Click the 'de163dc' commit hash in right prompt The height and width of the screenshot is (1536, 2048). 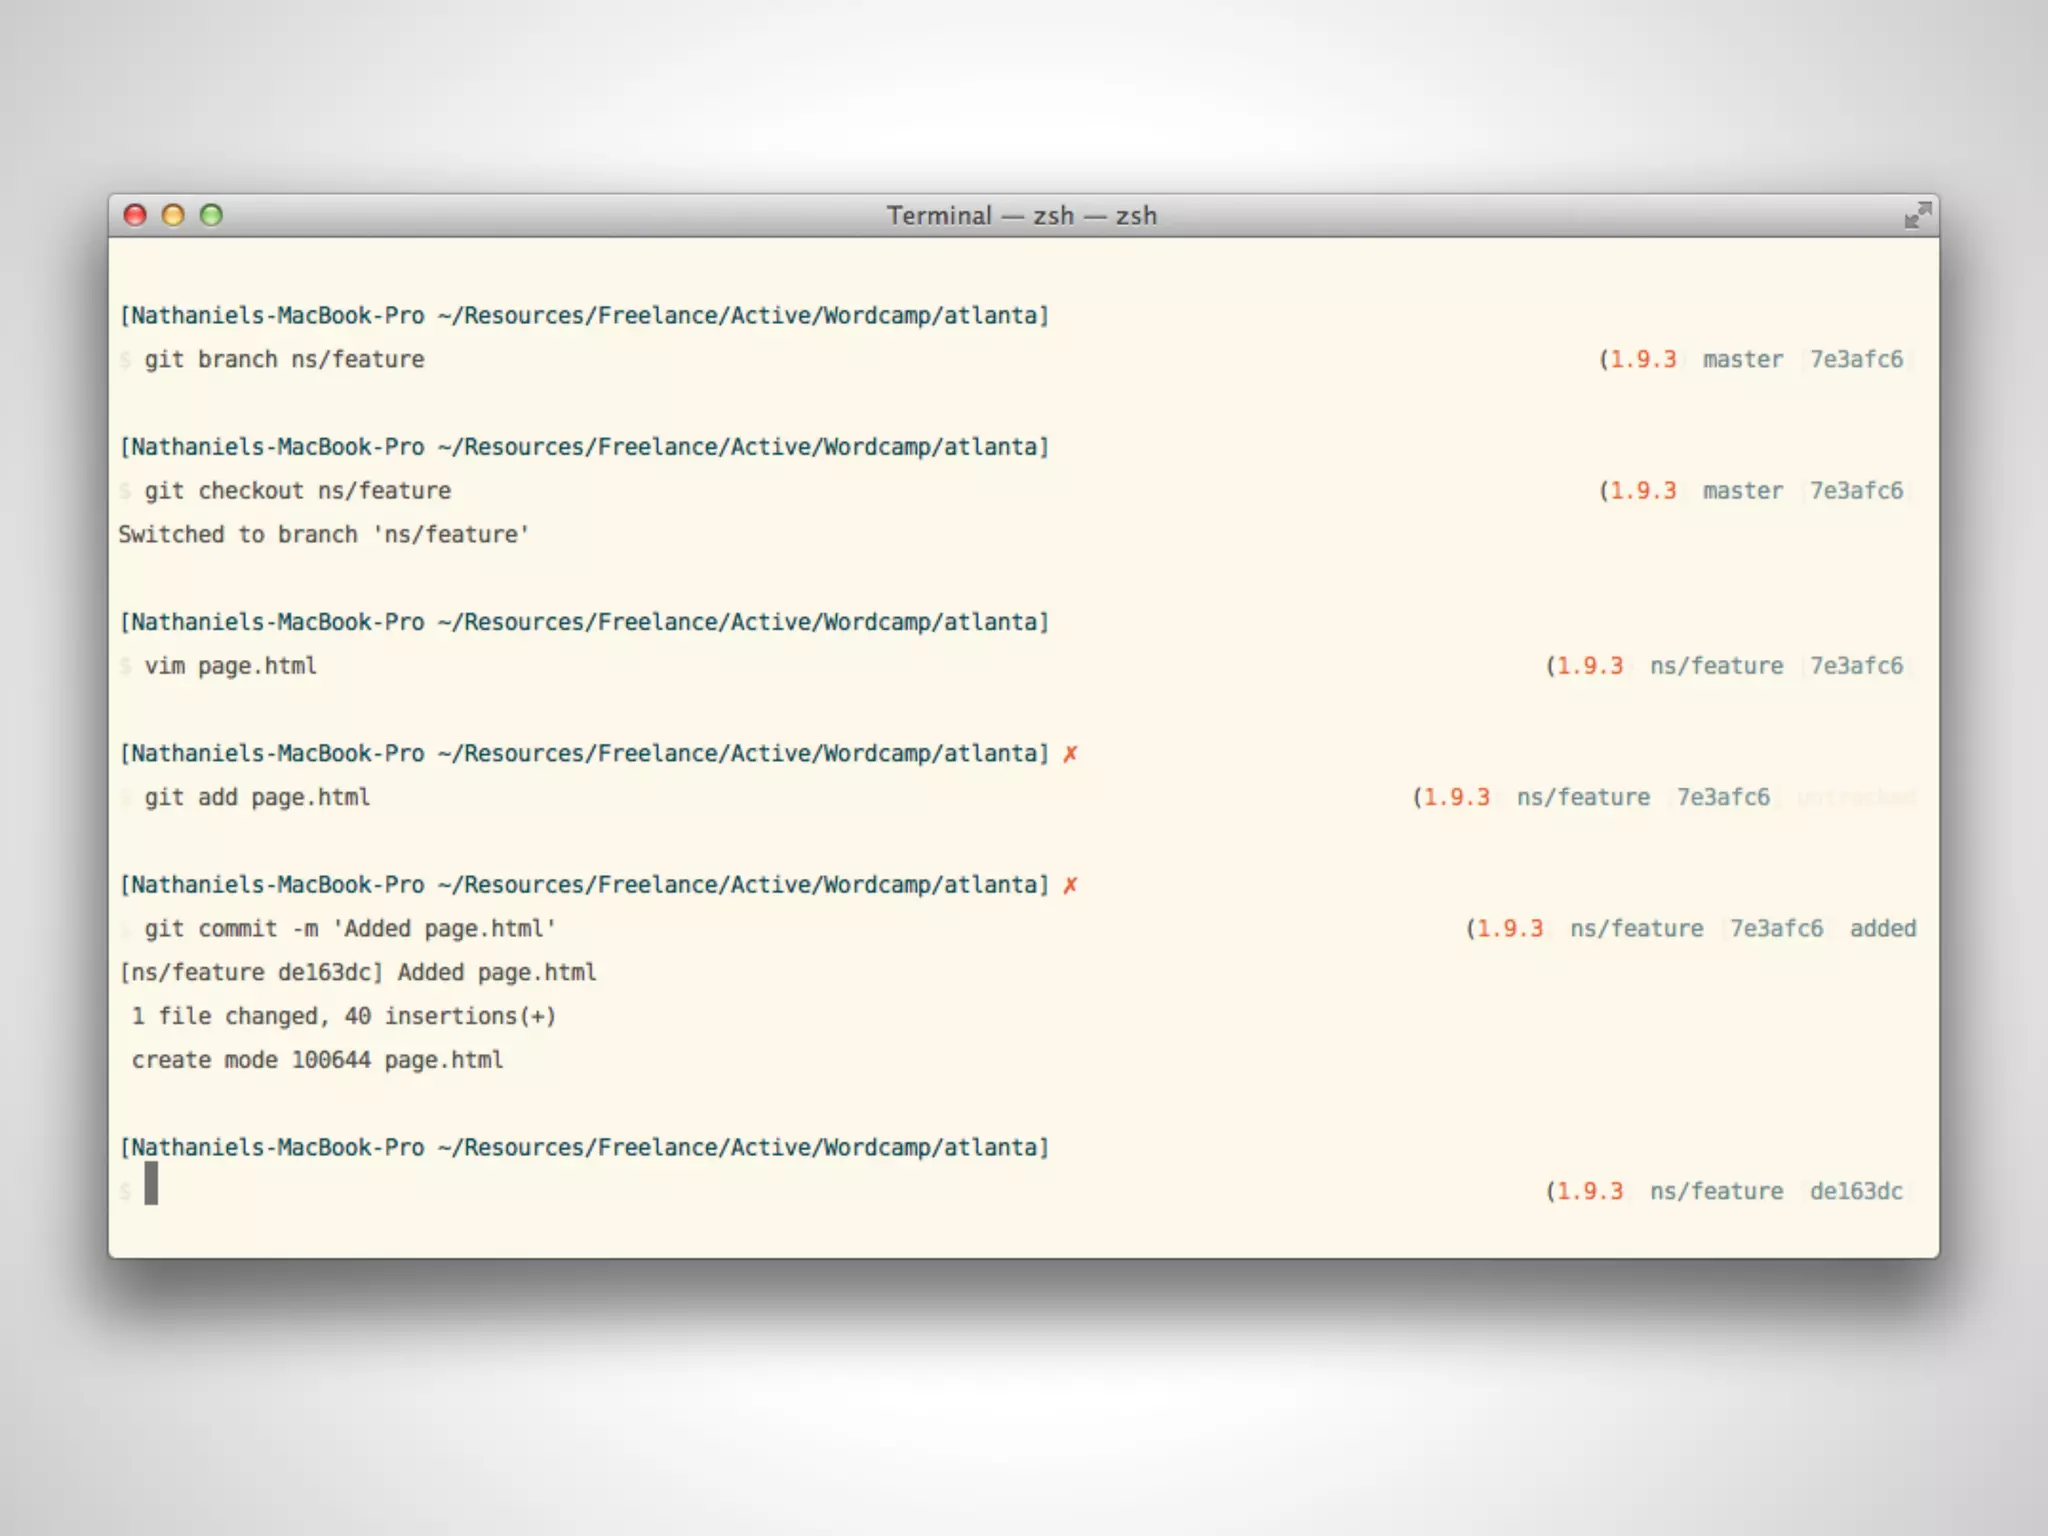coord(1855,1192)
